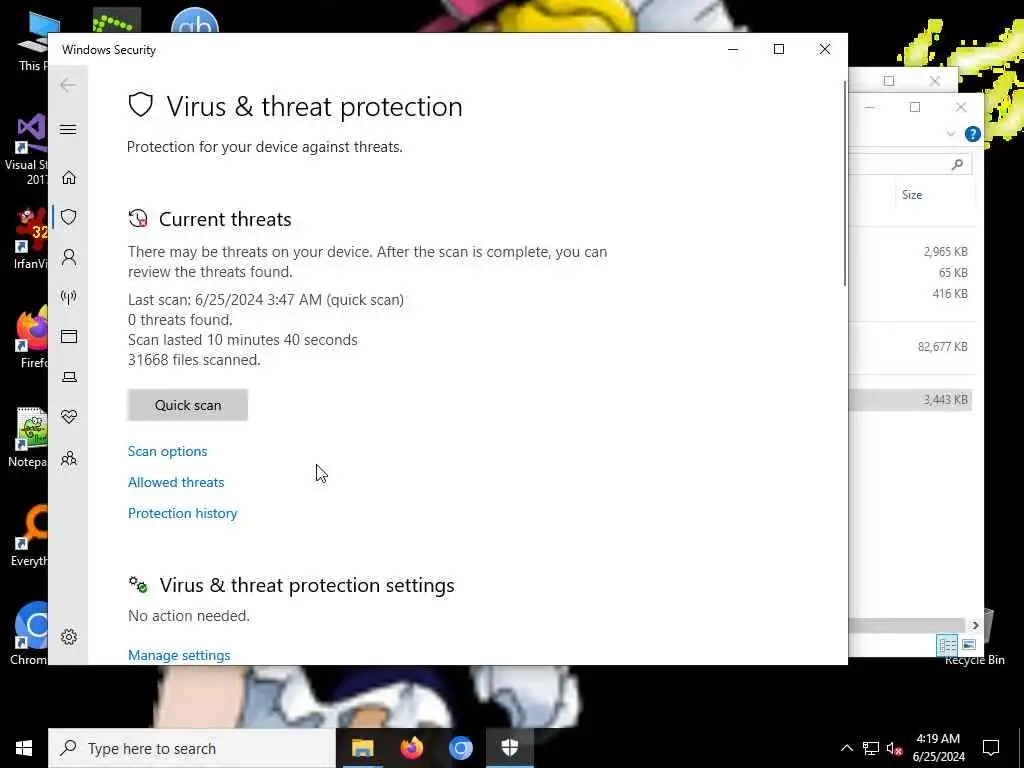Image resolution: width=1024 pixels, height=768 pixels.
Task: Start a Quick scan
Action: [188, 405]
